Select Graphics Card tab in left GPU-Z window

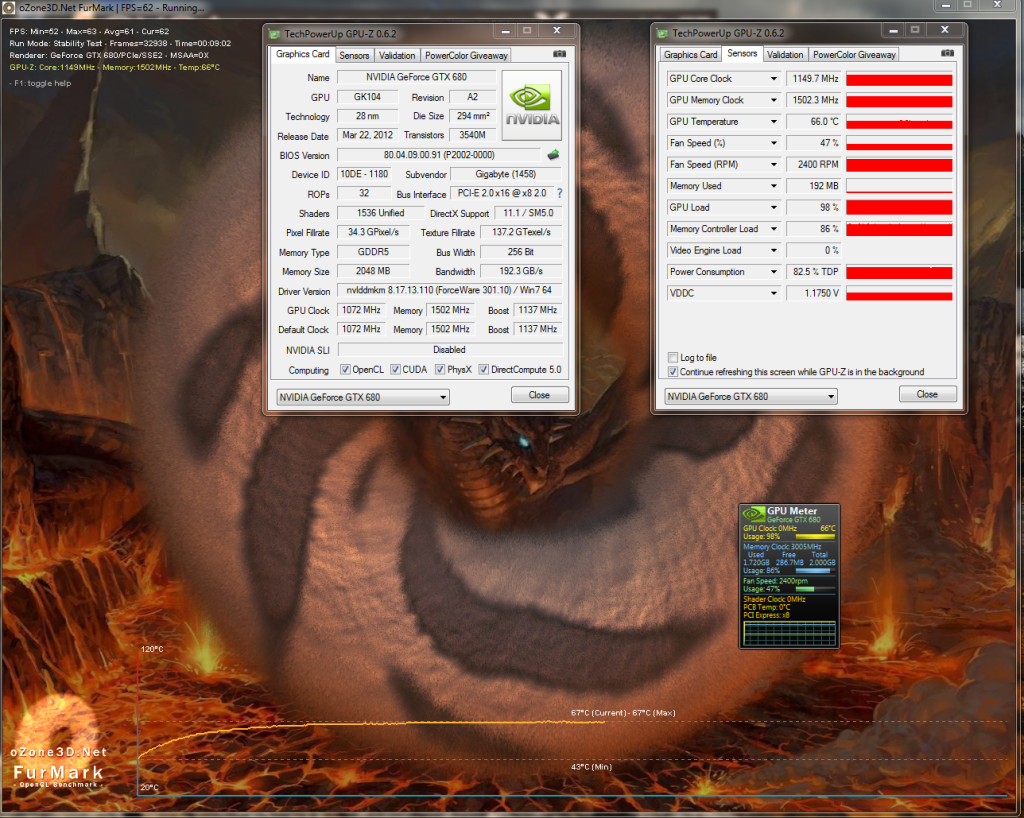coord(302,54)
